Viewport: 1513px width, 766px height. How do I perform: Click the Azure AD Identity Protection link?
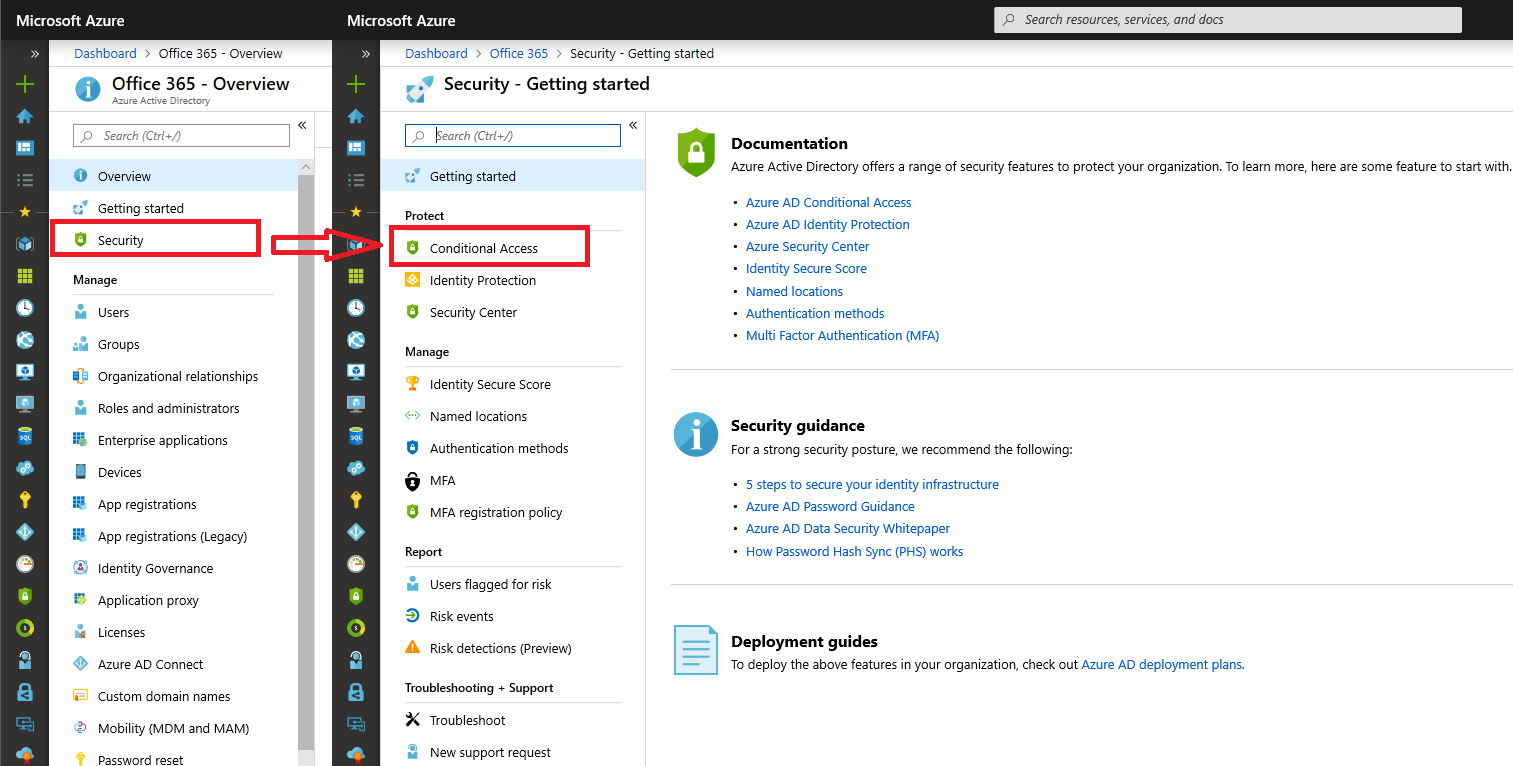coord(827,224)
